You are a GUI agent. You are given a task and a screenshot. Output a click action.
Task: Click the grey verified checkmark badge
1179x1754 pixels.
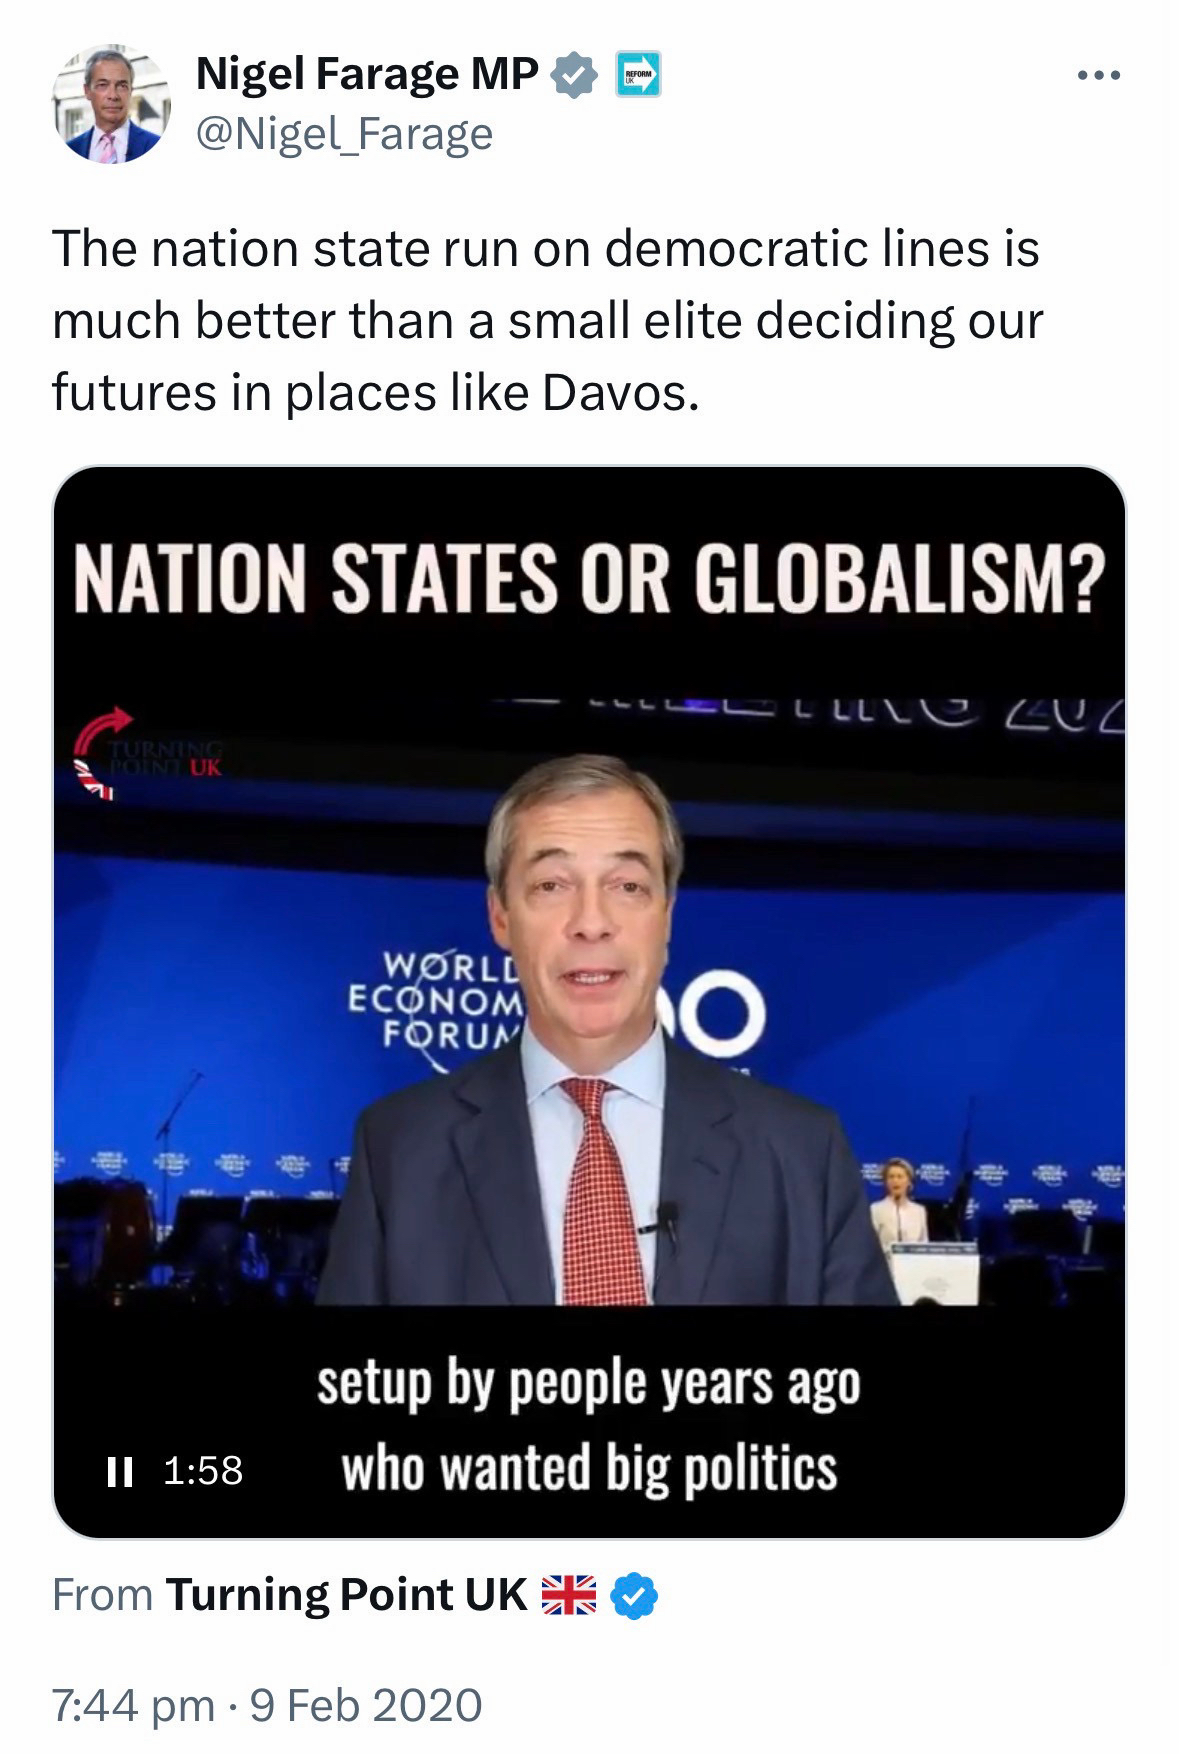point(574,77)
